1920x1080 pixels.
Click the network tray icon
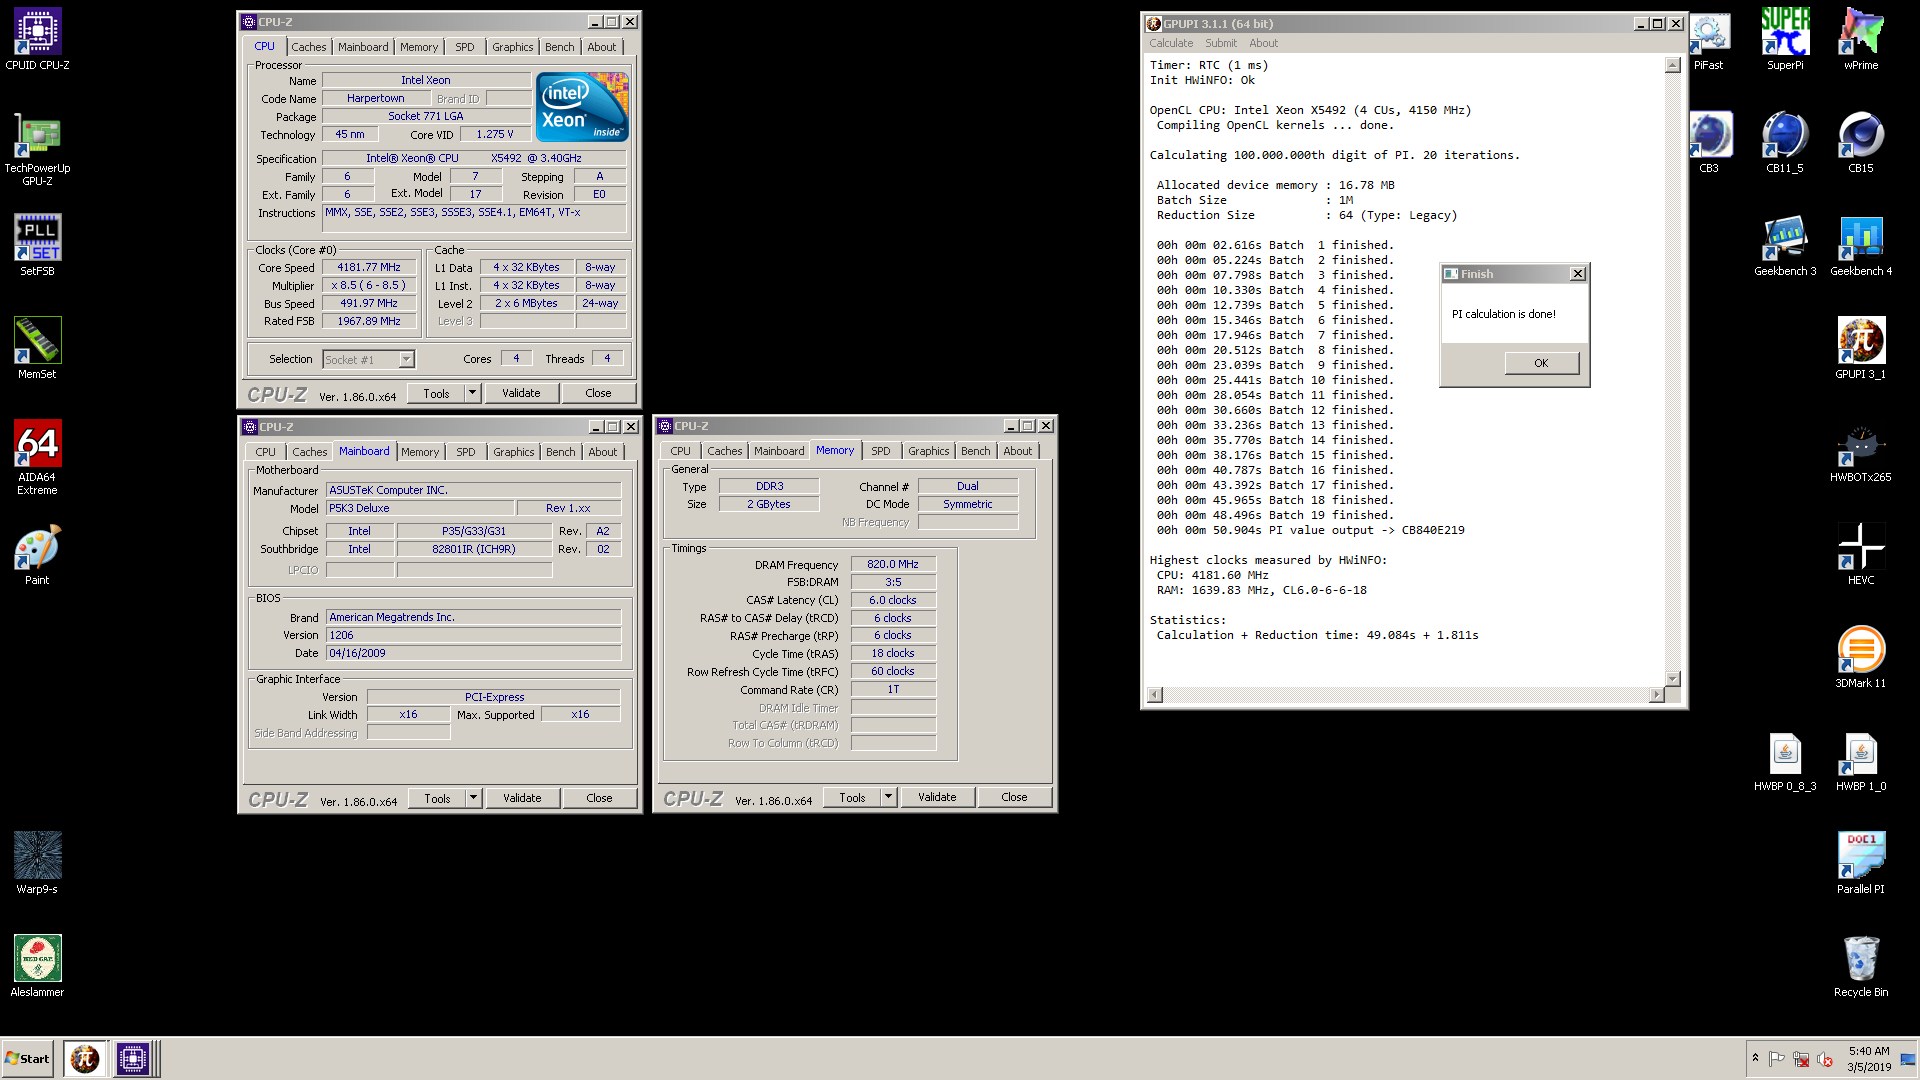[x=1800, y=1059]
